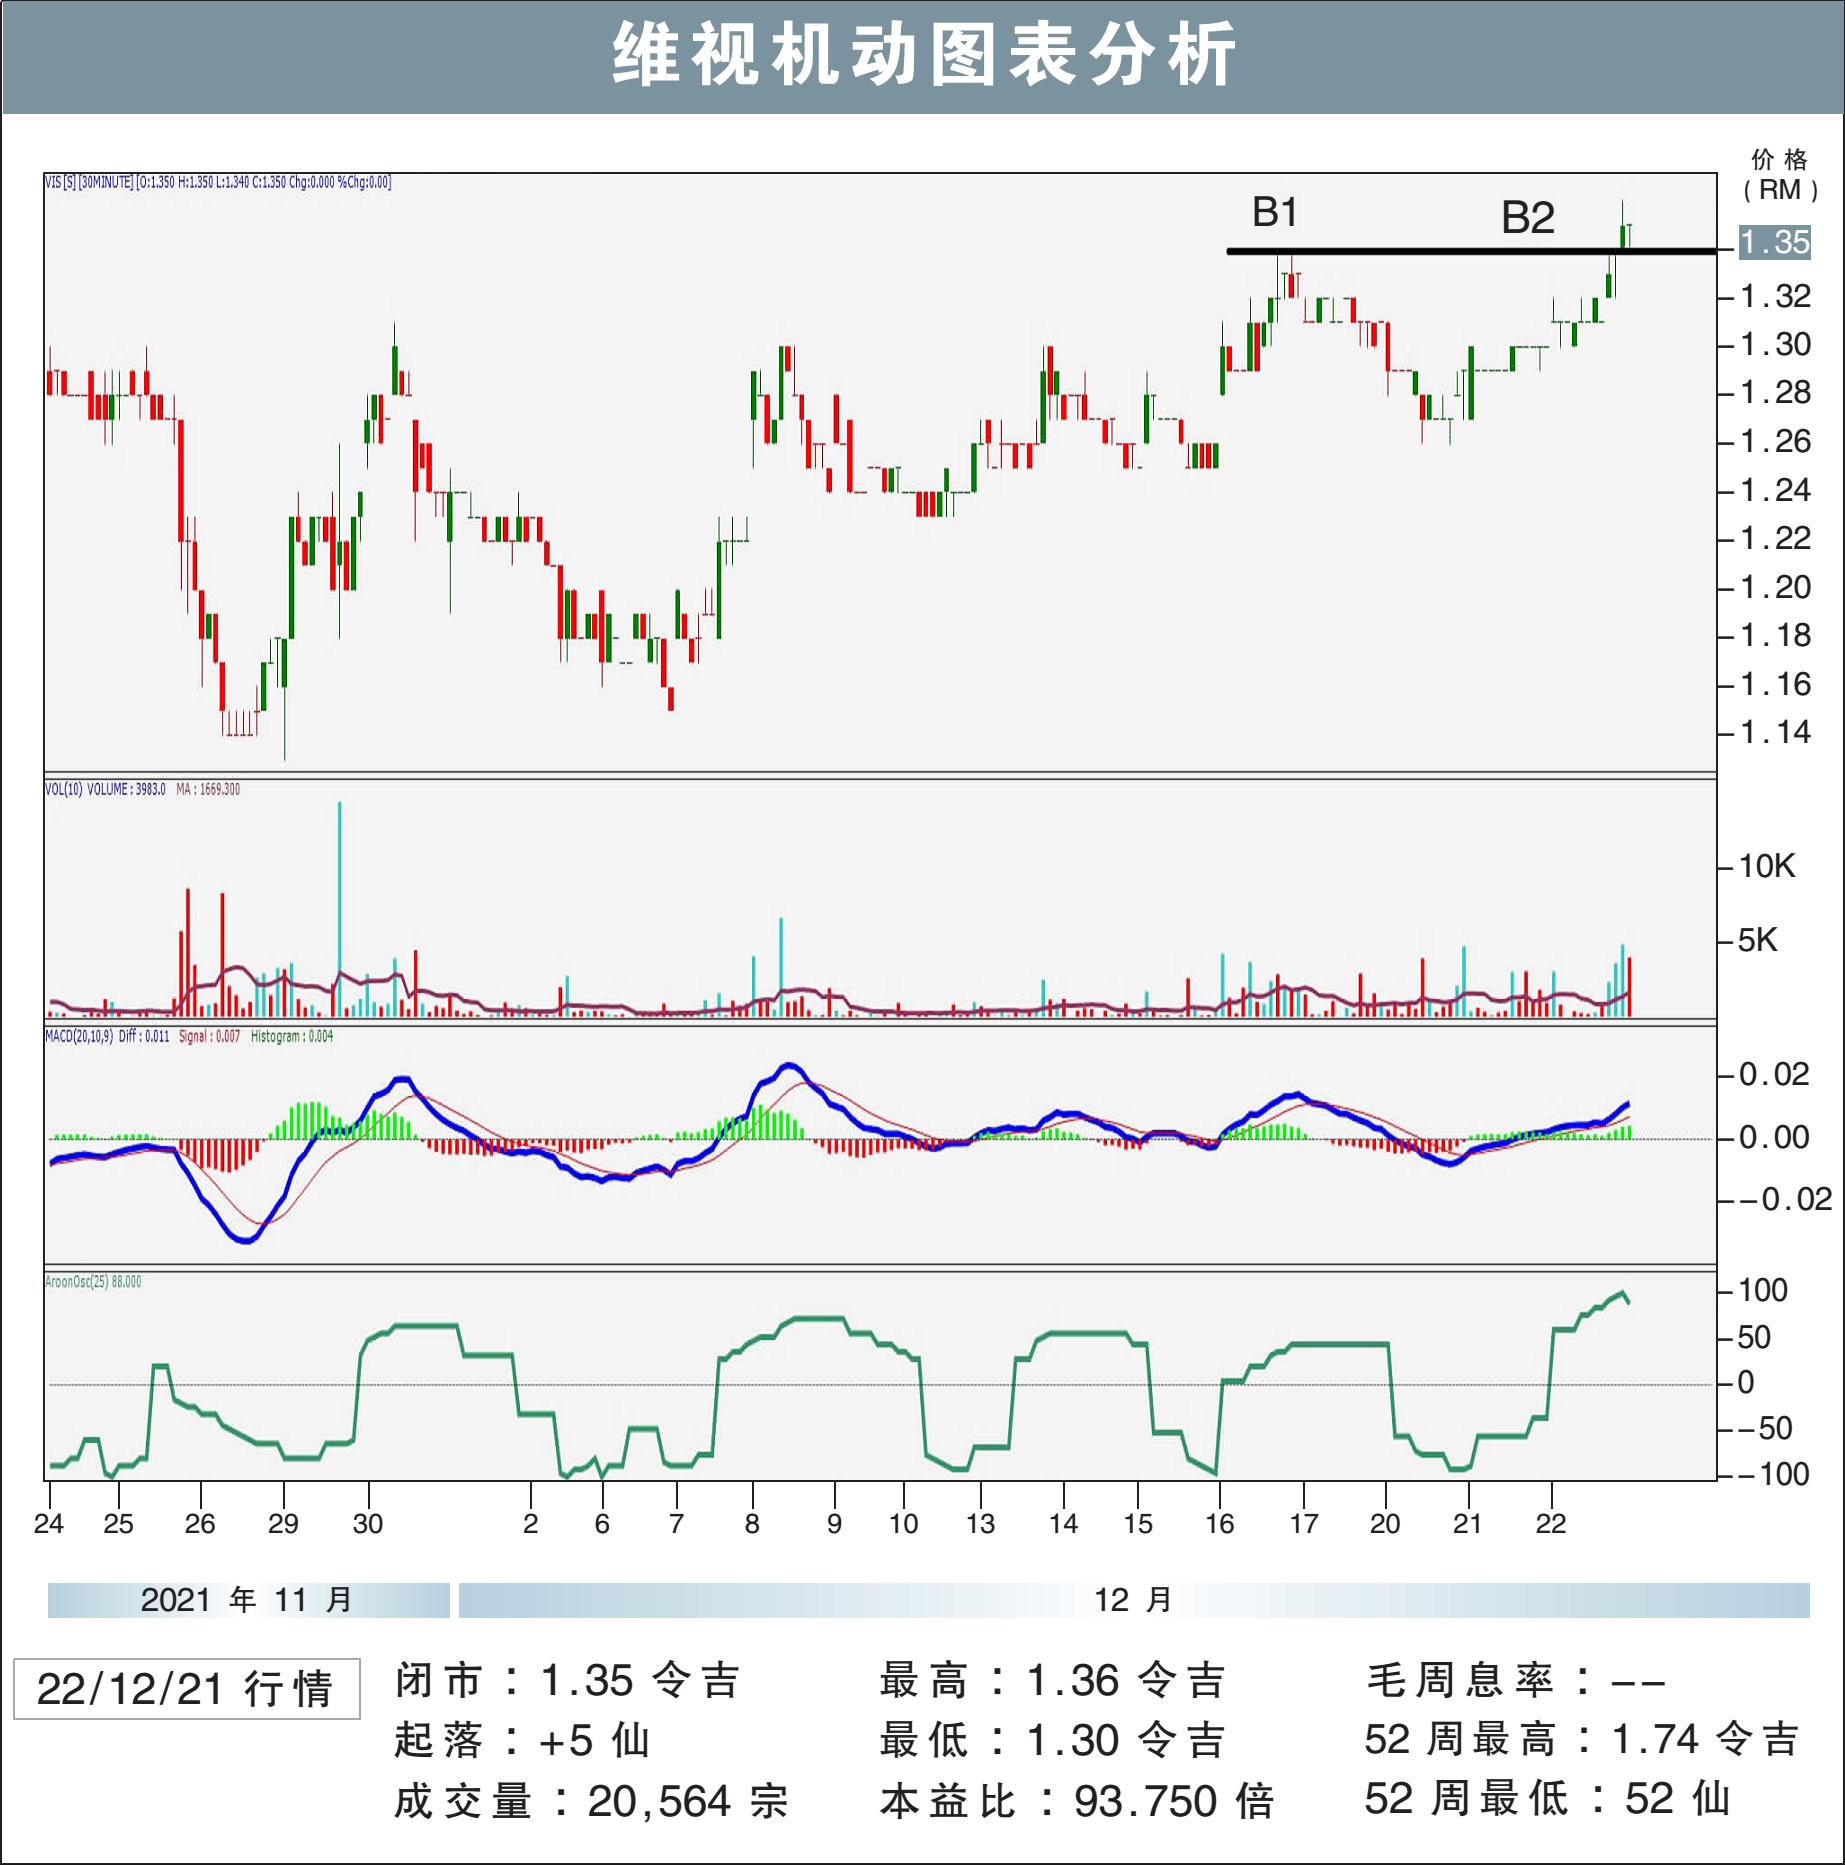Image resolution: width=1845 pixels, height=1866 pixels.
Task: Click the 52 周最低：52 仙 text
Action: click(x=1547, y=1799)
